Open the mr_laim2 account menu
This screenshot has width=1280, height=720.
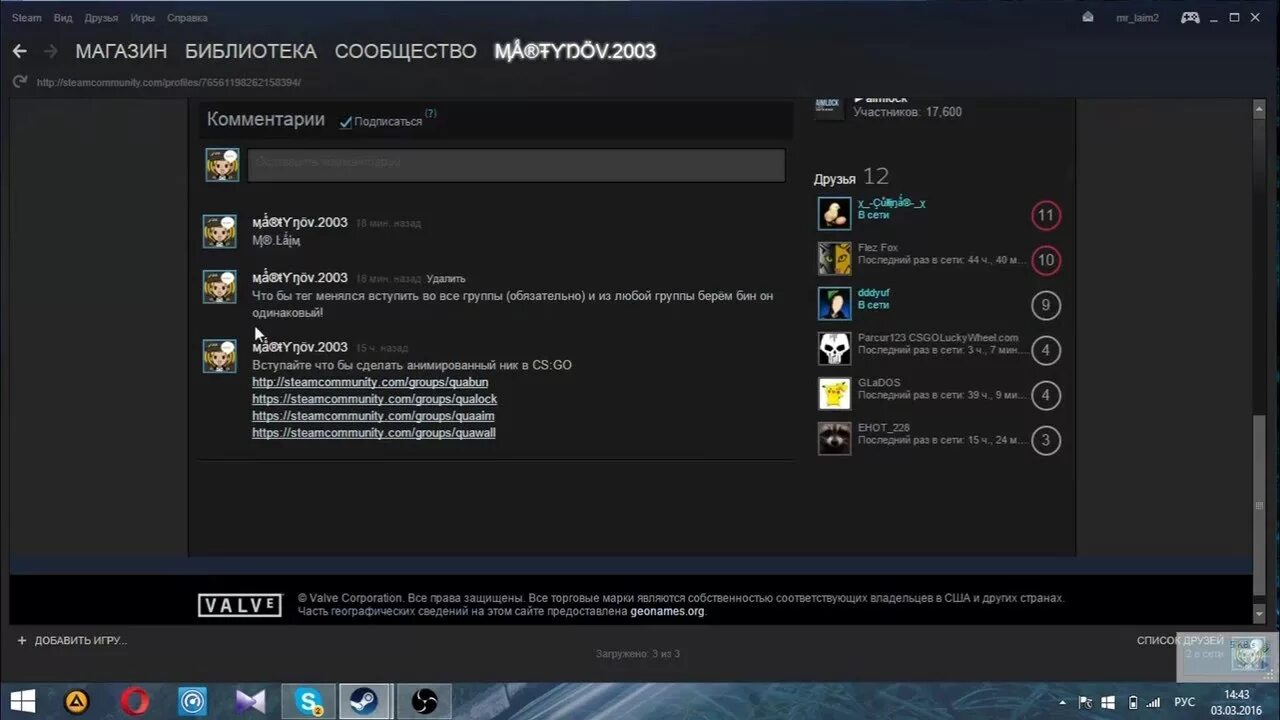point(1137,18)
